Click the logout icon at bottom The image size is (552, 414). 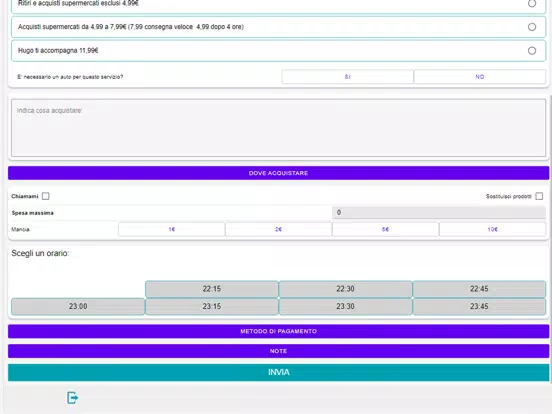pos(73,398)
